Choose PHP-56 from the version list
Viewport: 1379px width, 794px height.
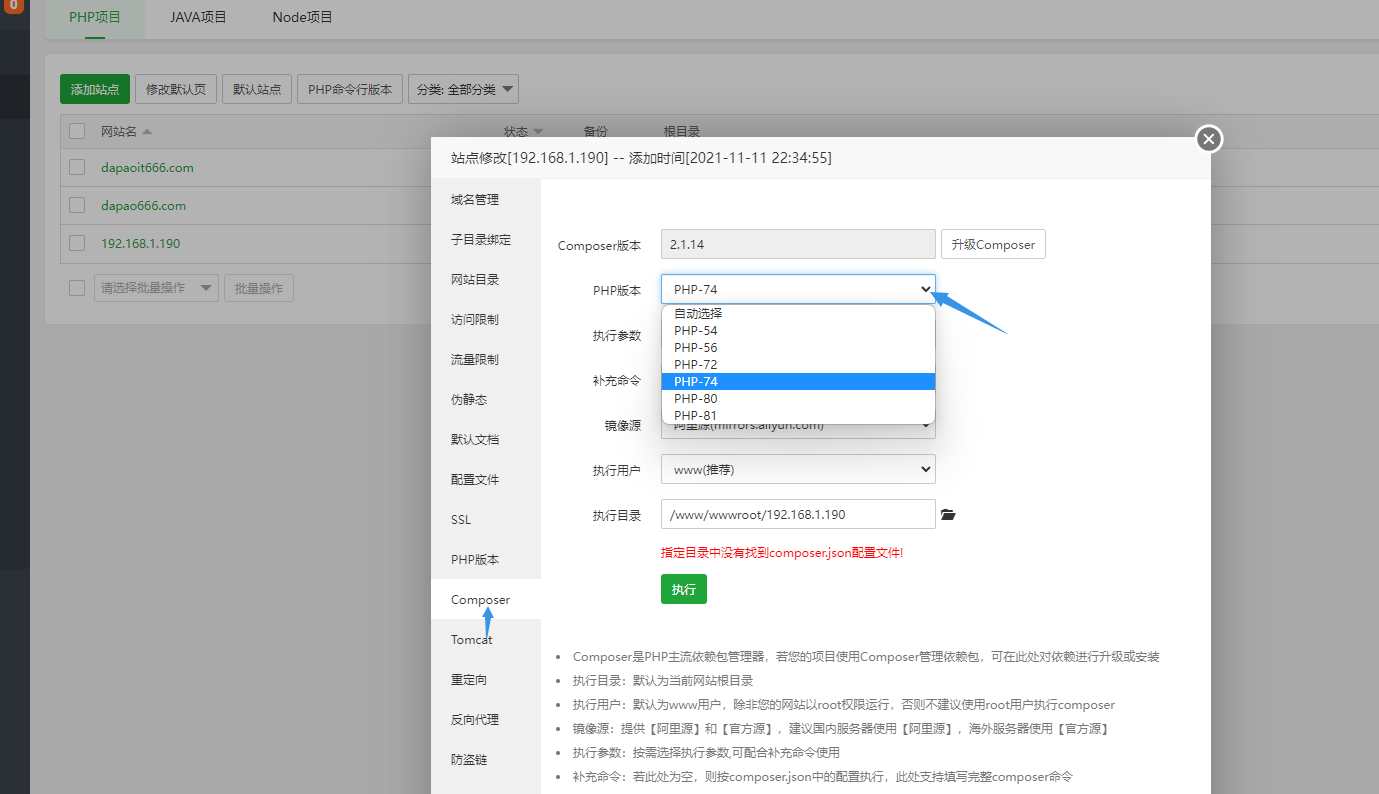coord(798,347)
